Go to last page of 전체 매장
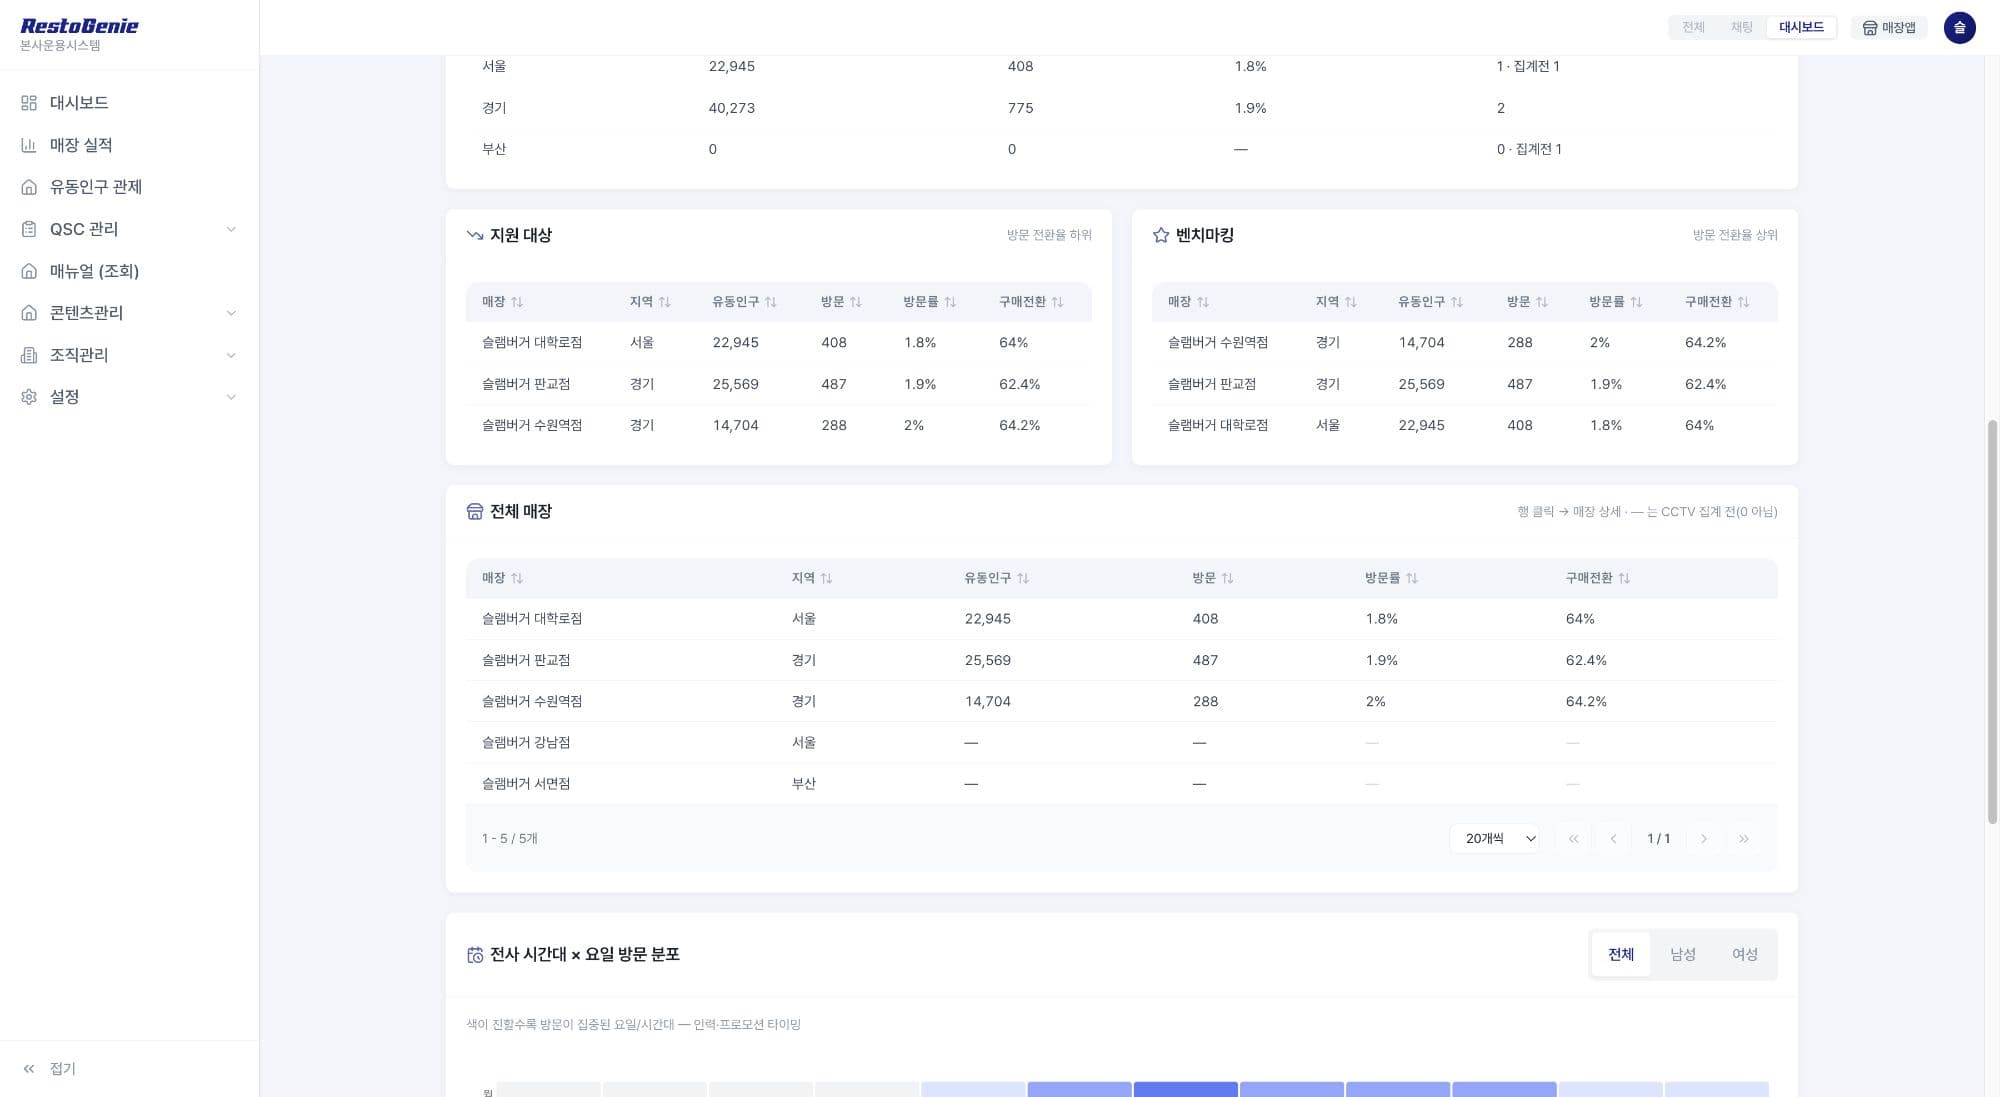The image size is (2000, 1097). [1744, 839]
